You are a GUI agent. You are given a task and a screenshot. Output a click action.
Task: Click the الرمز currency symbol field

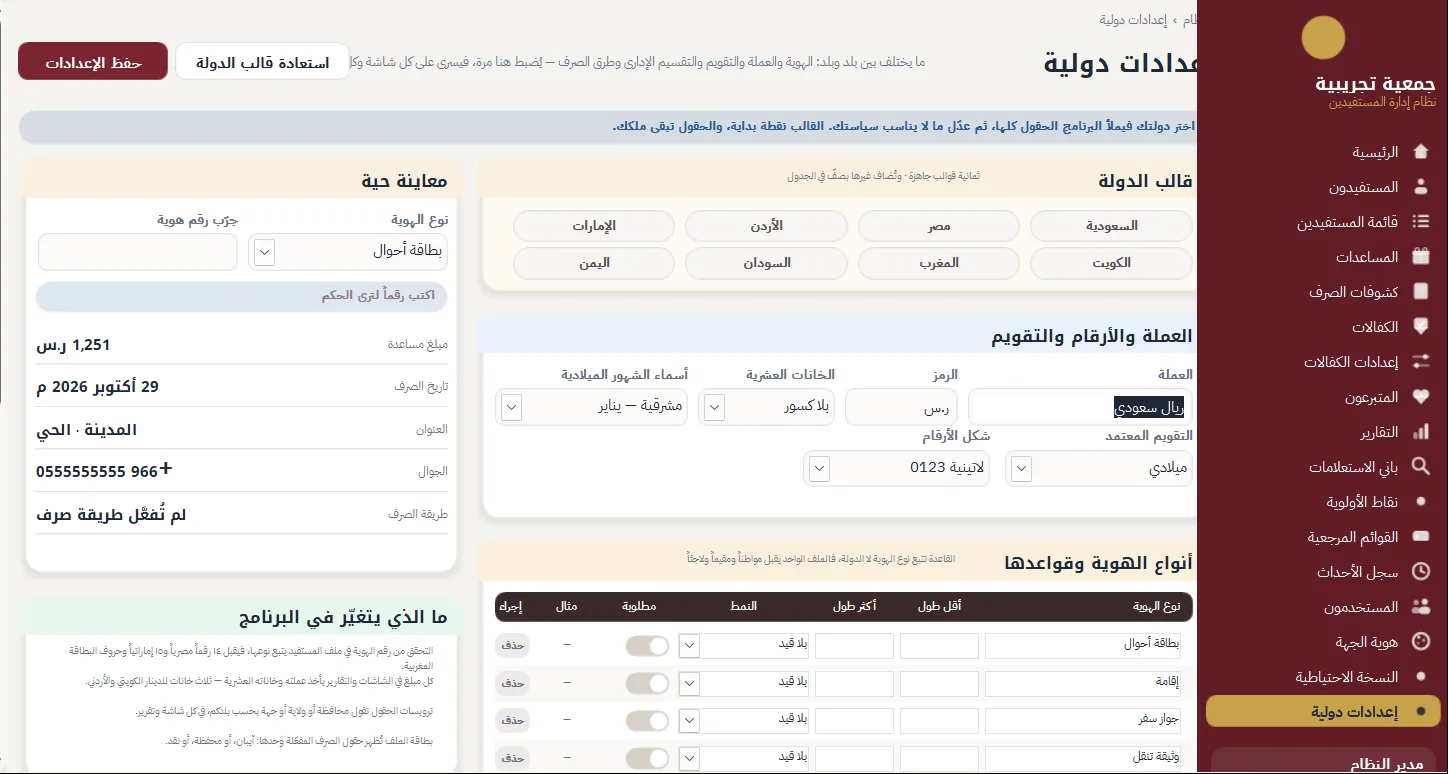(902, 407)
